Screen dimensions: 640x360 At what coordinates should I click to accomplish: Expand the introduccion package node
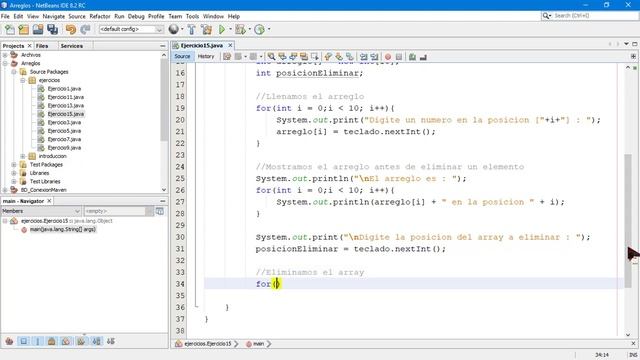[x=23, y=156]
